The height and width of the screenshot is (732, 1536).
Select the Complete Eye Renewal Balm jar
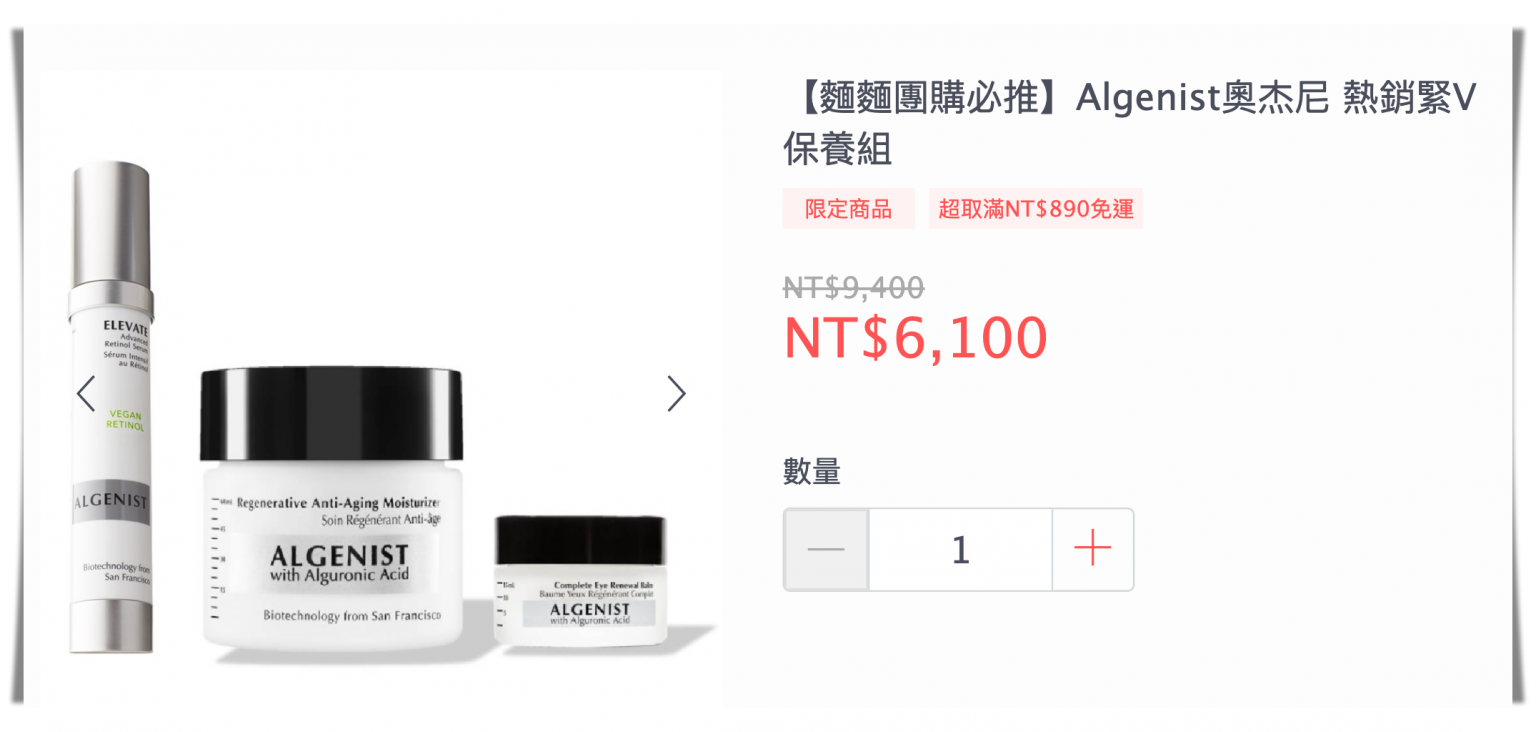[580, 580]
